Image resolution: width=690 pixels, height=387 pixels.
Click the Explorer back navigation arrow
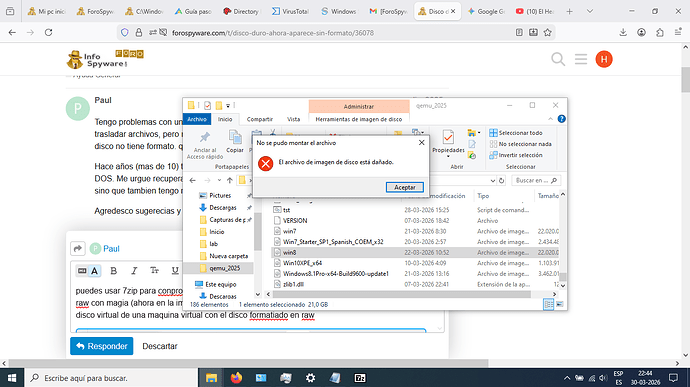tap(192, 181)
